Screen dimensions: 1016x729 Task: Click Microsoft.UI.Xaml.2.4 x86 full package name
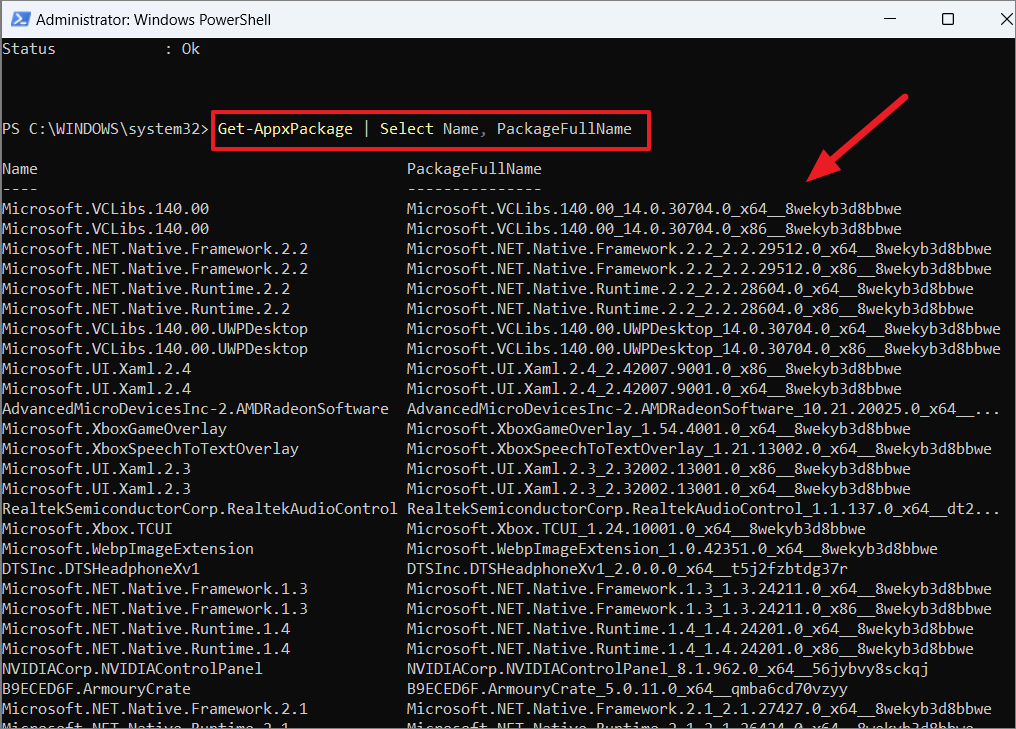(654, 369)
